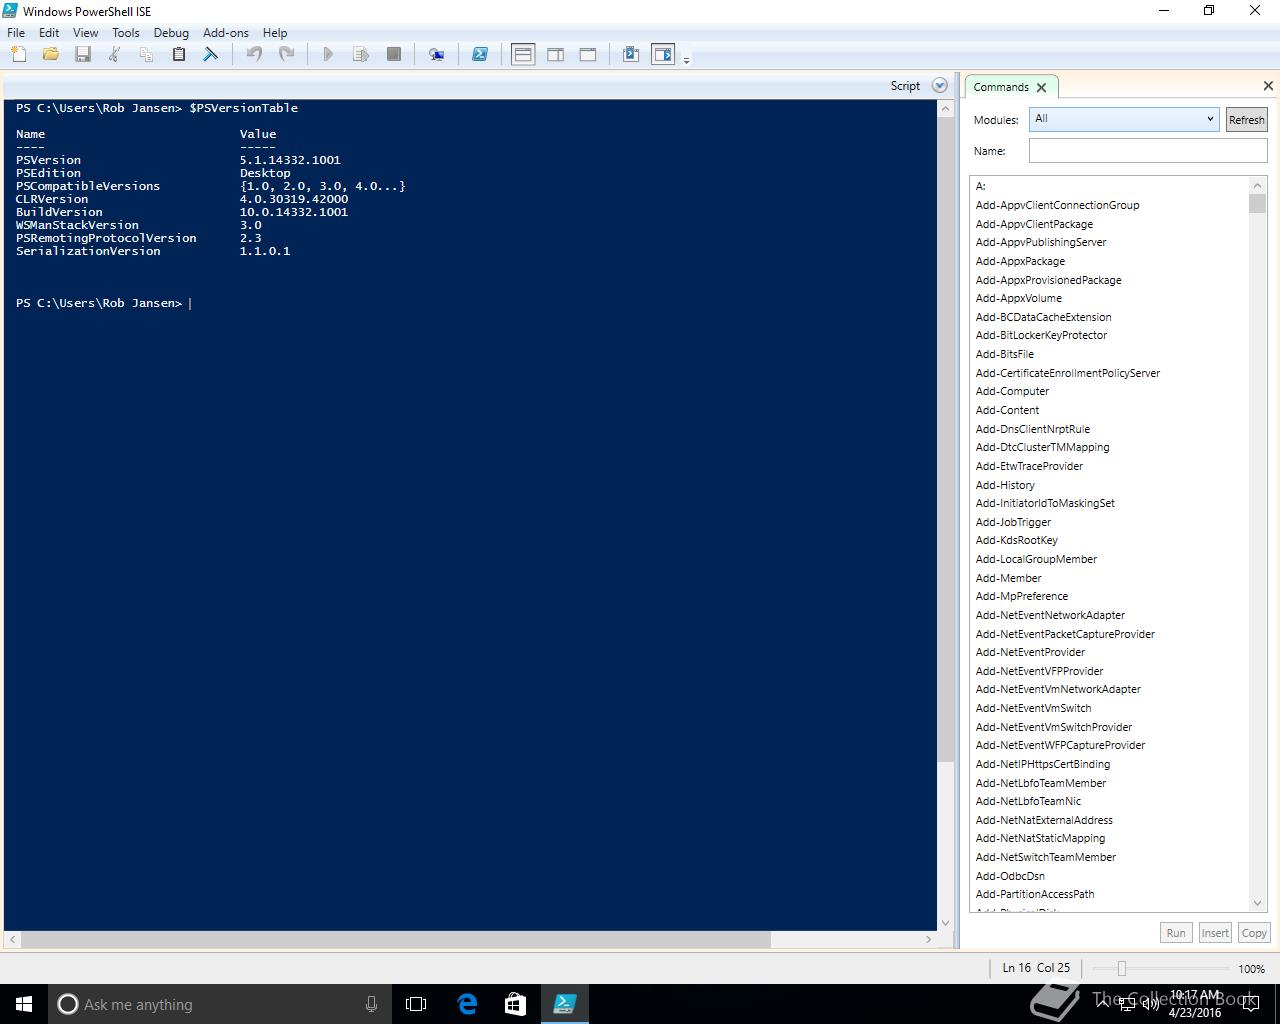Click the console horizontal scrollbar right arrow
The image size is (1280, 1024).
pyautogui.click(x=929, y=940)
